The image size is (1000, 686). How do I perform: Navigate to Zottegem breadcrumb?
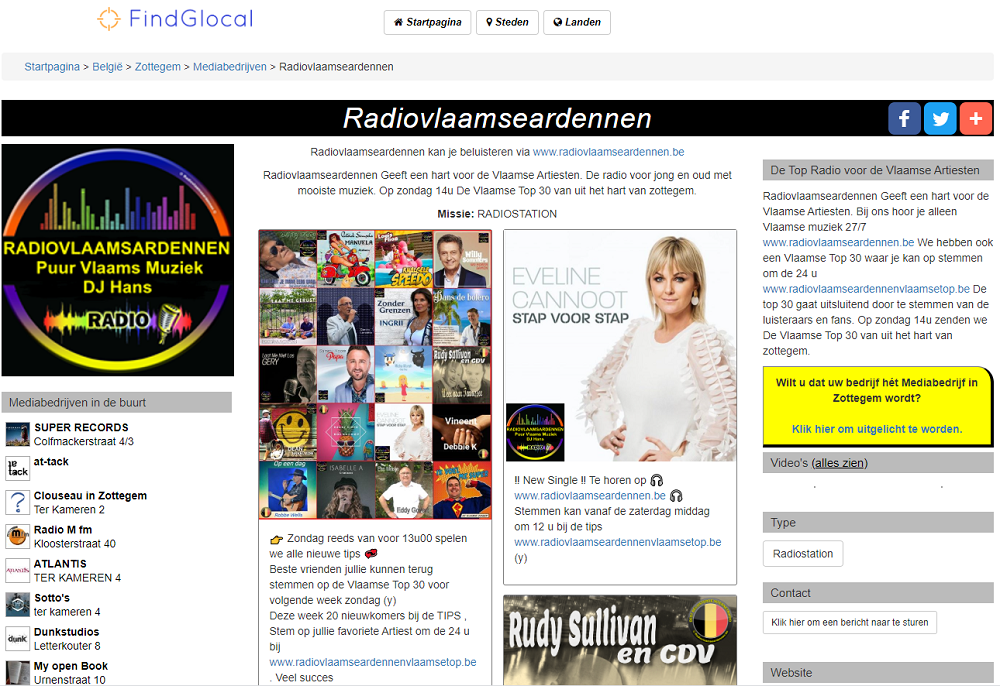[x=158, y=67]
